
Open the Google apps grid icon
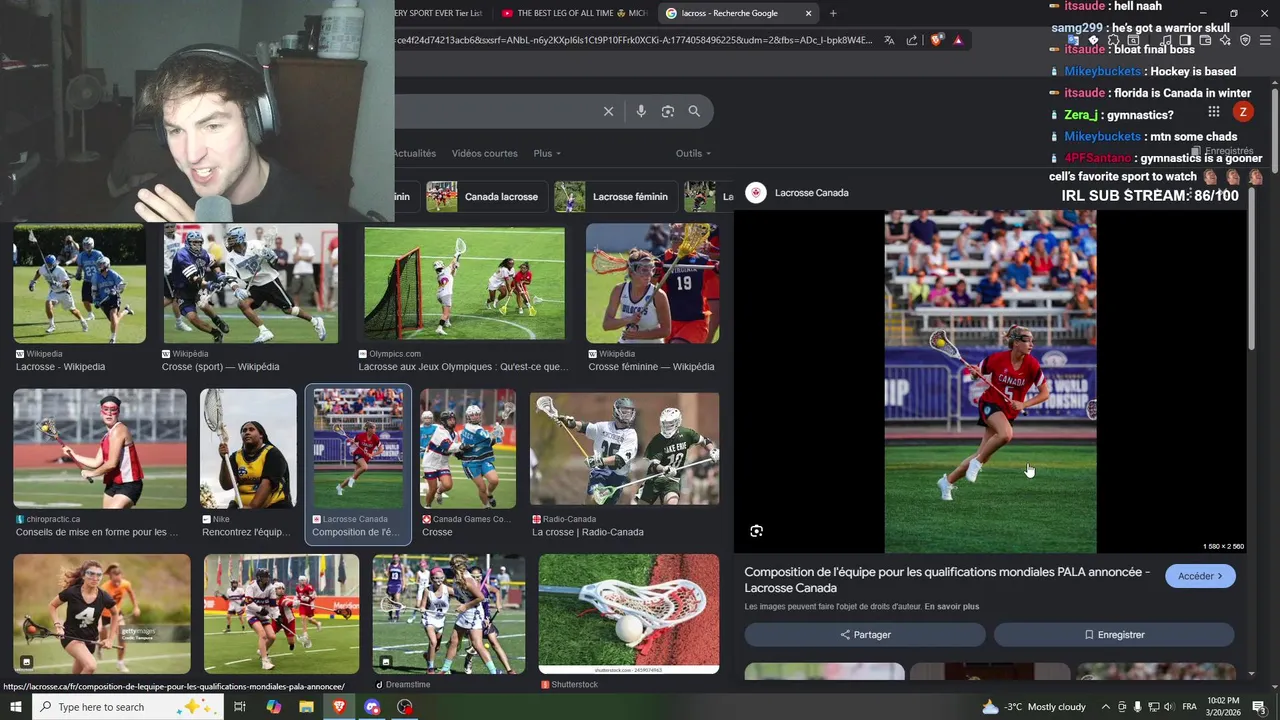tap(1213, 112)
